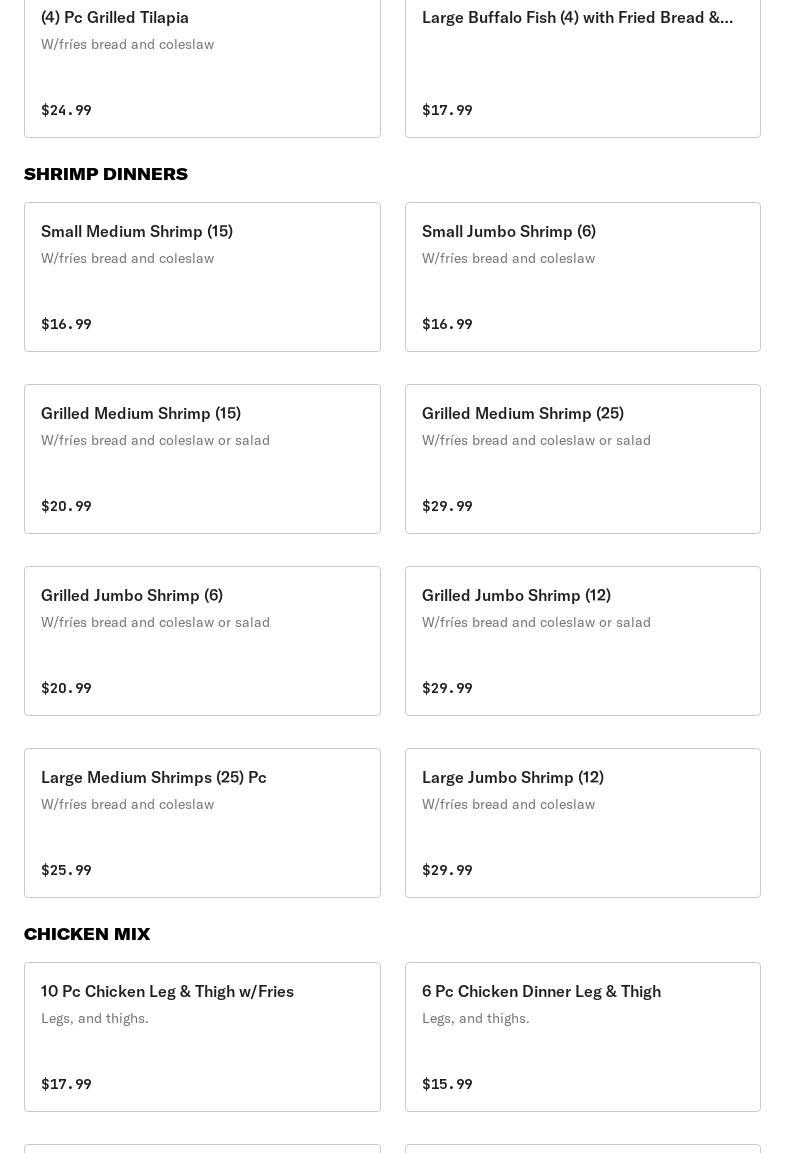Open 6 Pc Chicken Dinner Leg & Thigh
This screenshot has width=785, height=1153.
coord(583,1037)
